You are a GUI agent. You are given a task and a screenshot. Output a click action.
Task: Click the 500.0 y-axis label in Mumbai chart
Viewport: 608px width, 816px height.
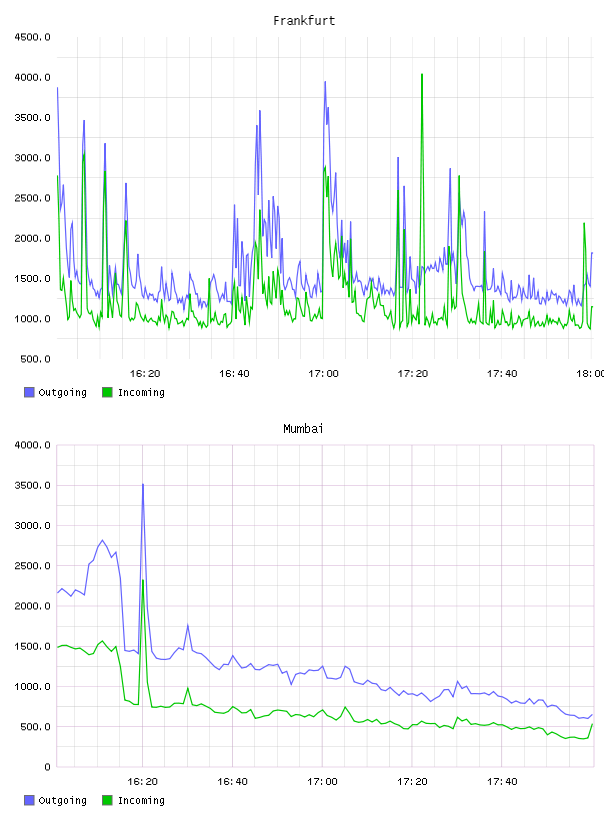35,727
